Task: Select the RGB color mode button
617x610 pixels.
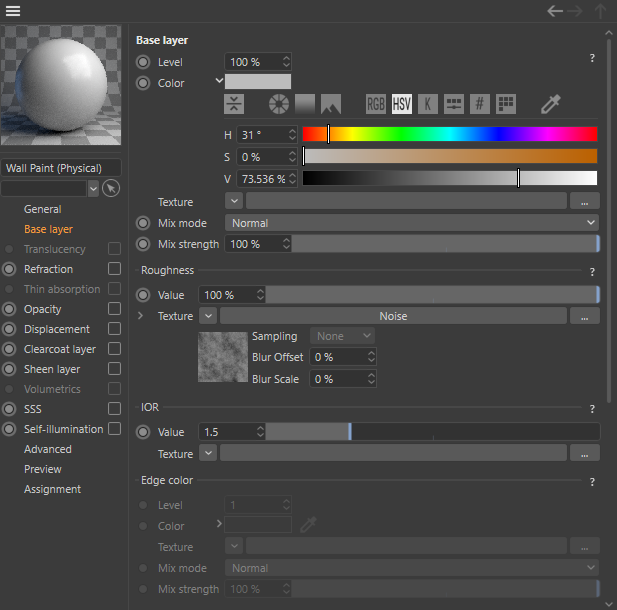Action: 376,104
